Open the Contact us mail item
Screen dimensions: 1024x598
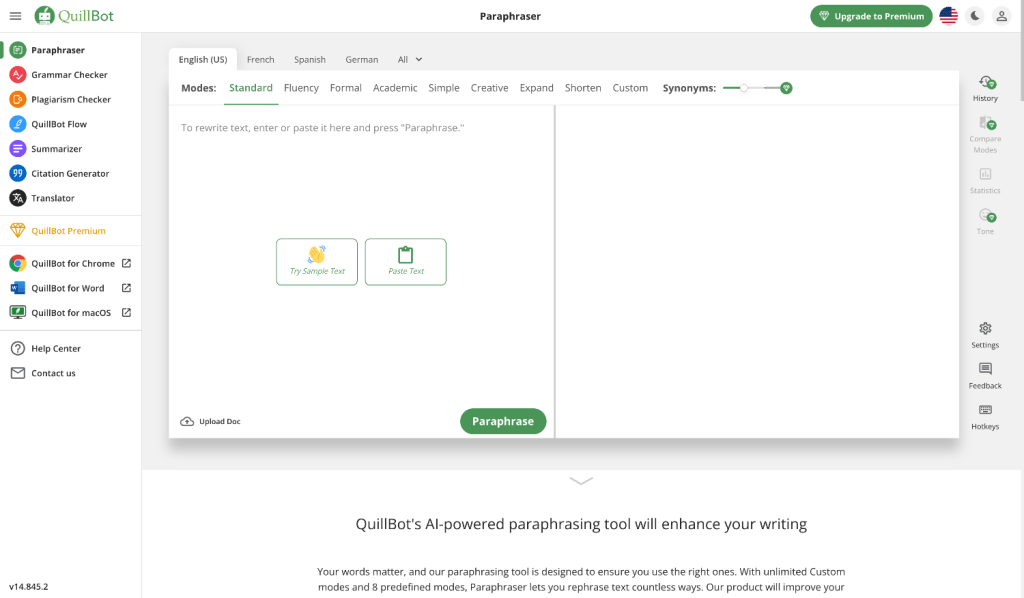tap(71, 373)
